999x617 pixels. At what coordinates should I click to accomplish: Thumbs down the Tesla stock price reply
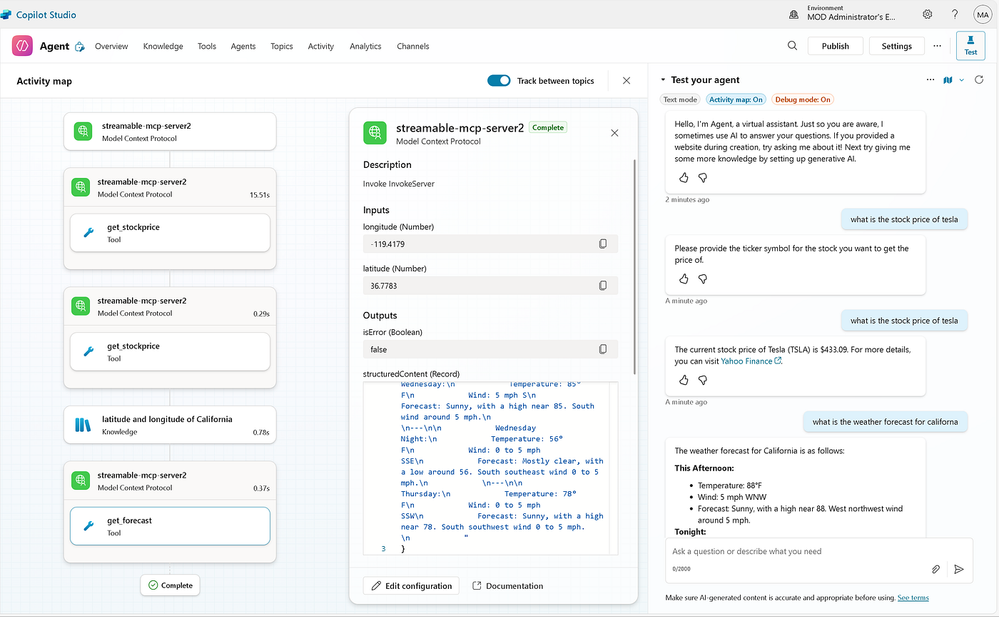click(x=703, y=380)
